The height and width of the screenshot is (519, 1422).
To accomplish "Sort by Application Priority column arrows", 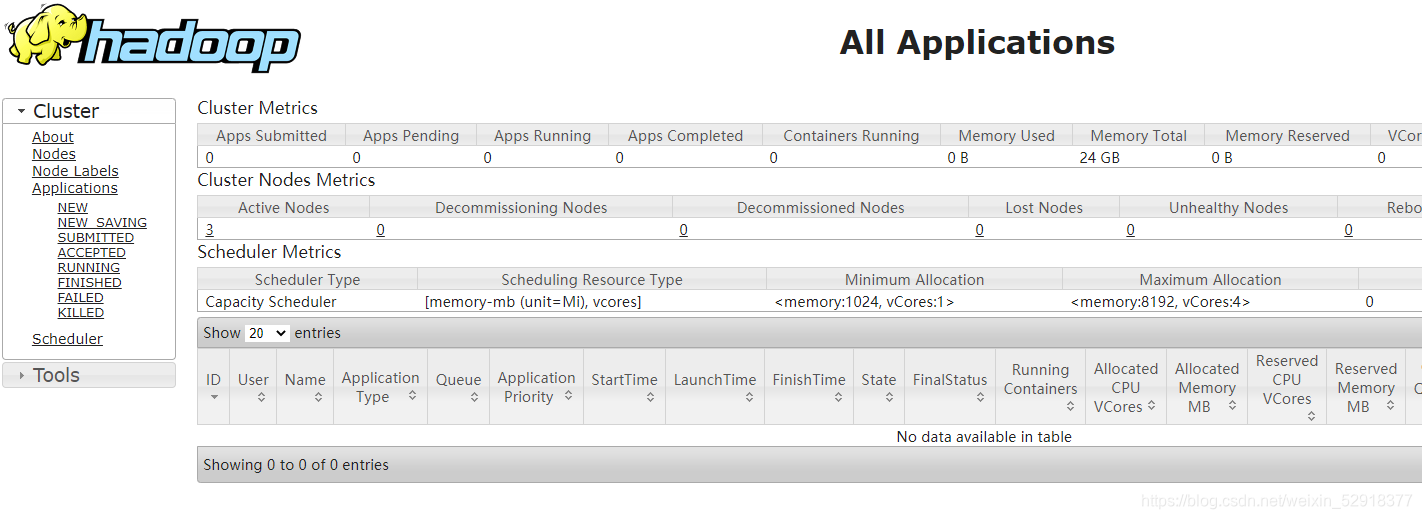I will tap(568, 396).
